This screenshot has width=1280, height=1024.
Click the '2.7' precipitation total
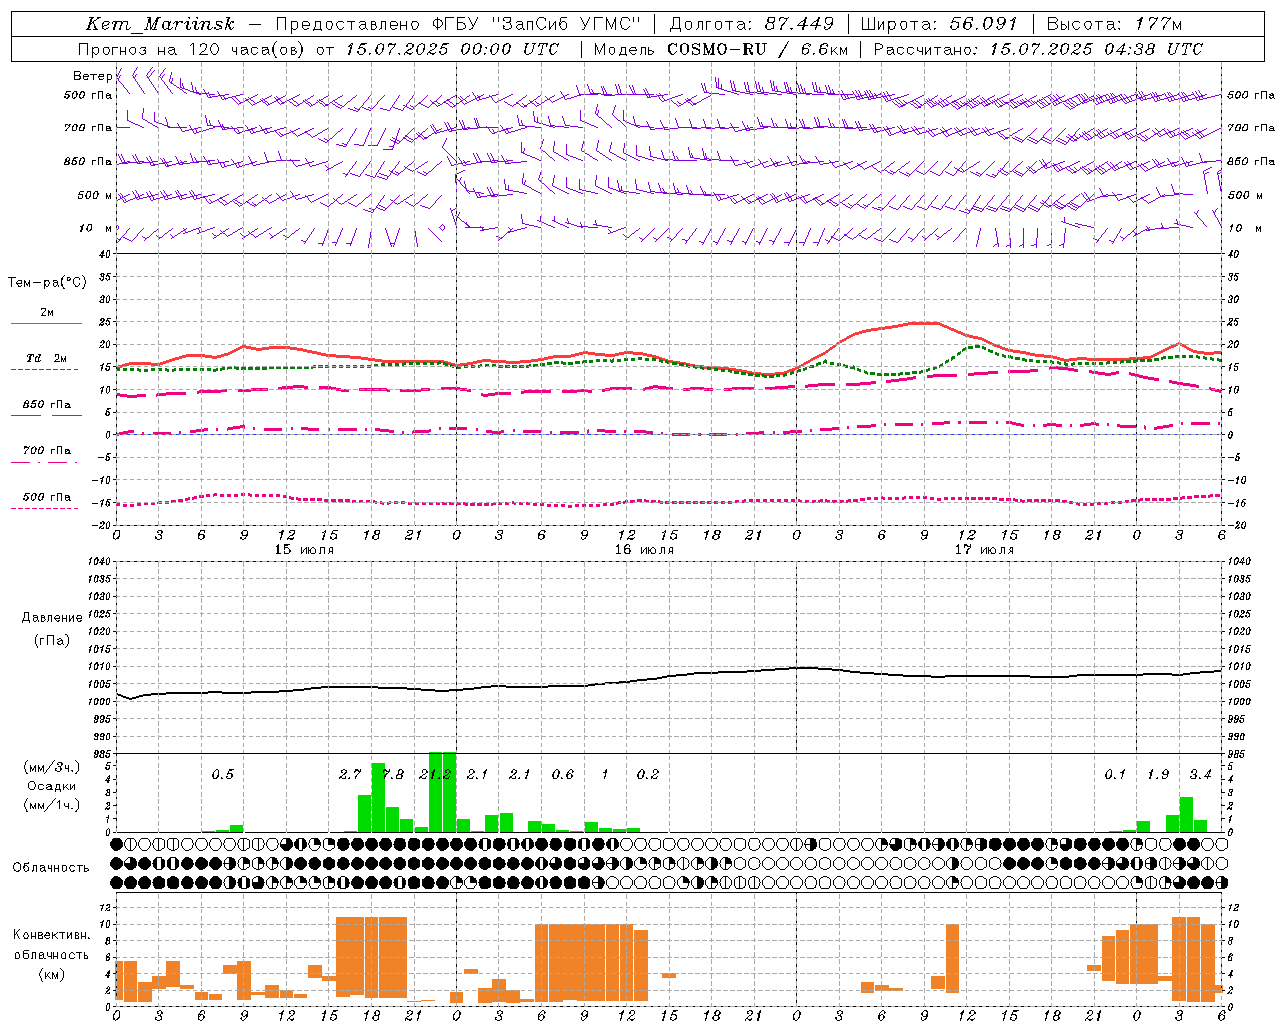pos(350,775)
